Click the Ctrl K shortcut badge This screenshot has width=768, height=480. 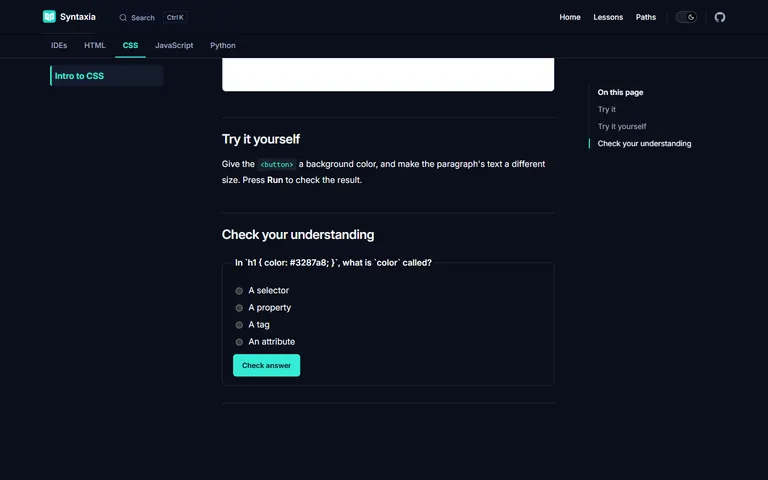[x=175, y=18]
